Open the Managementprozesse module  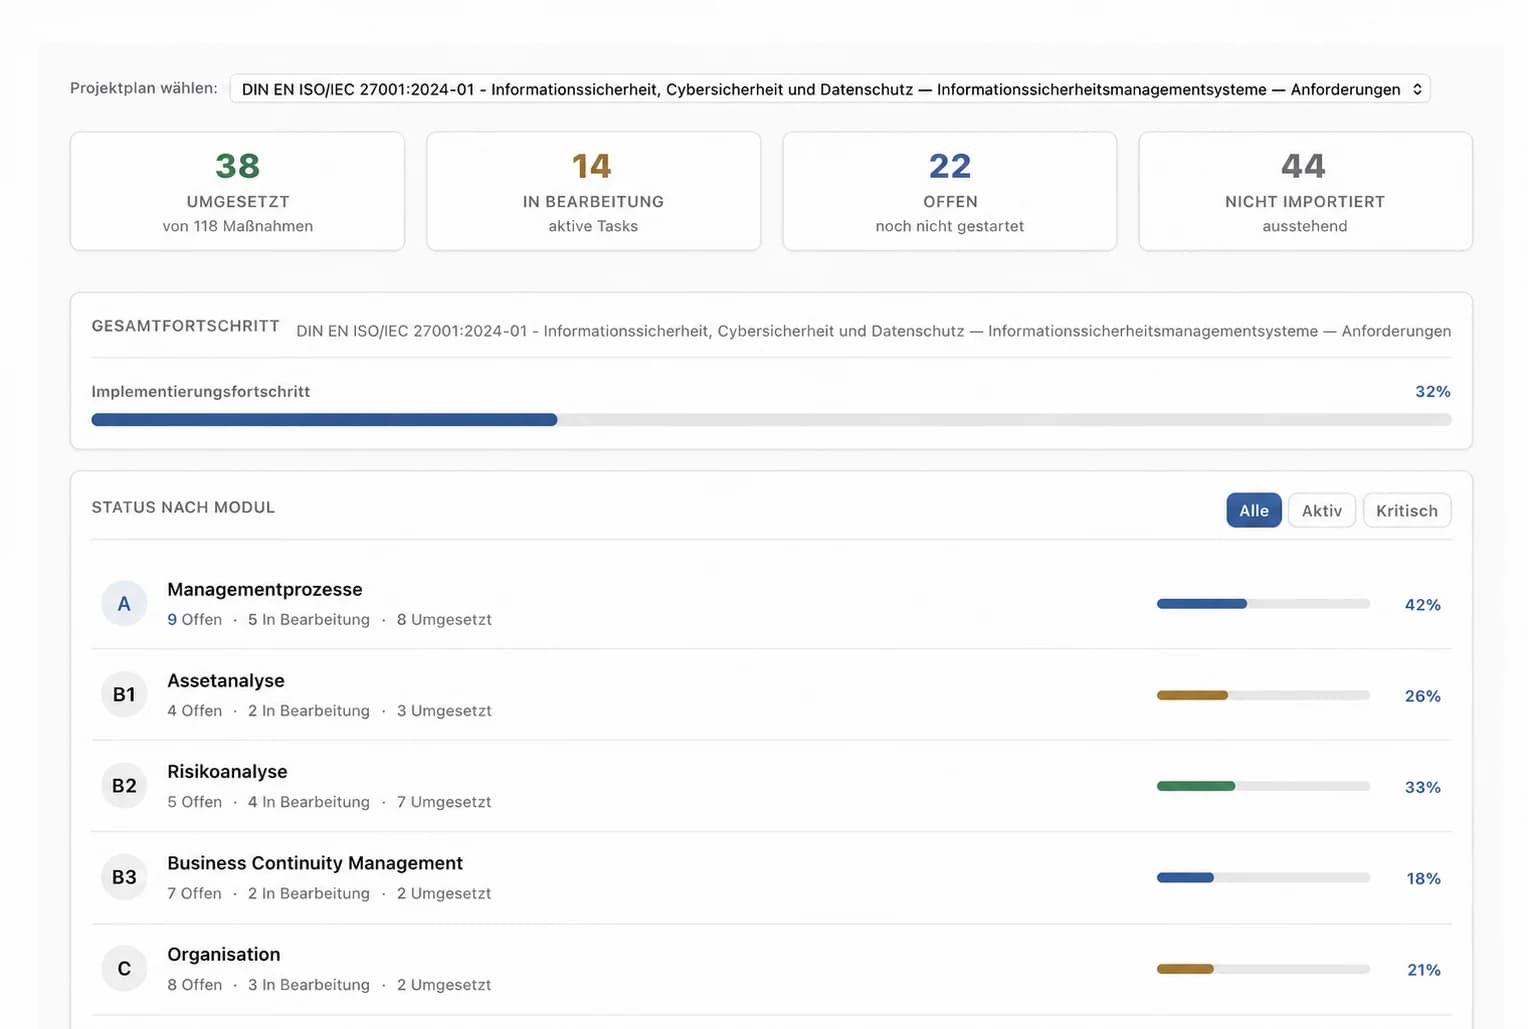click(x=771, y=604)
